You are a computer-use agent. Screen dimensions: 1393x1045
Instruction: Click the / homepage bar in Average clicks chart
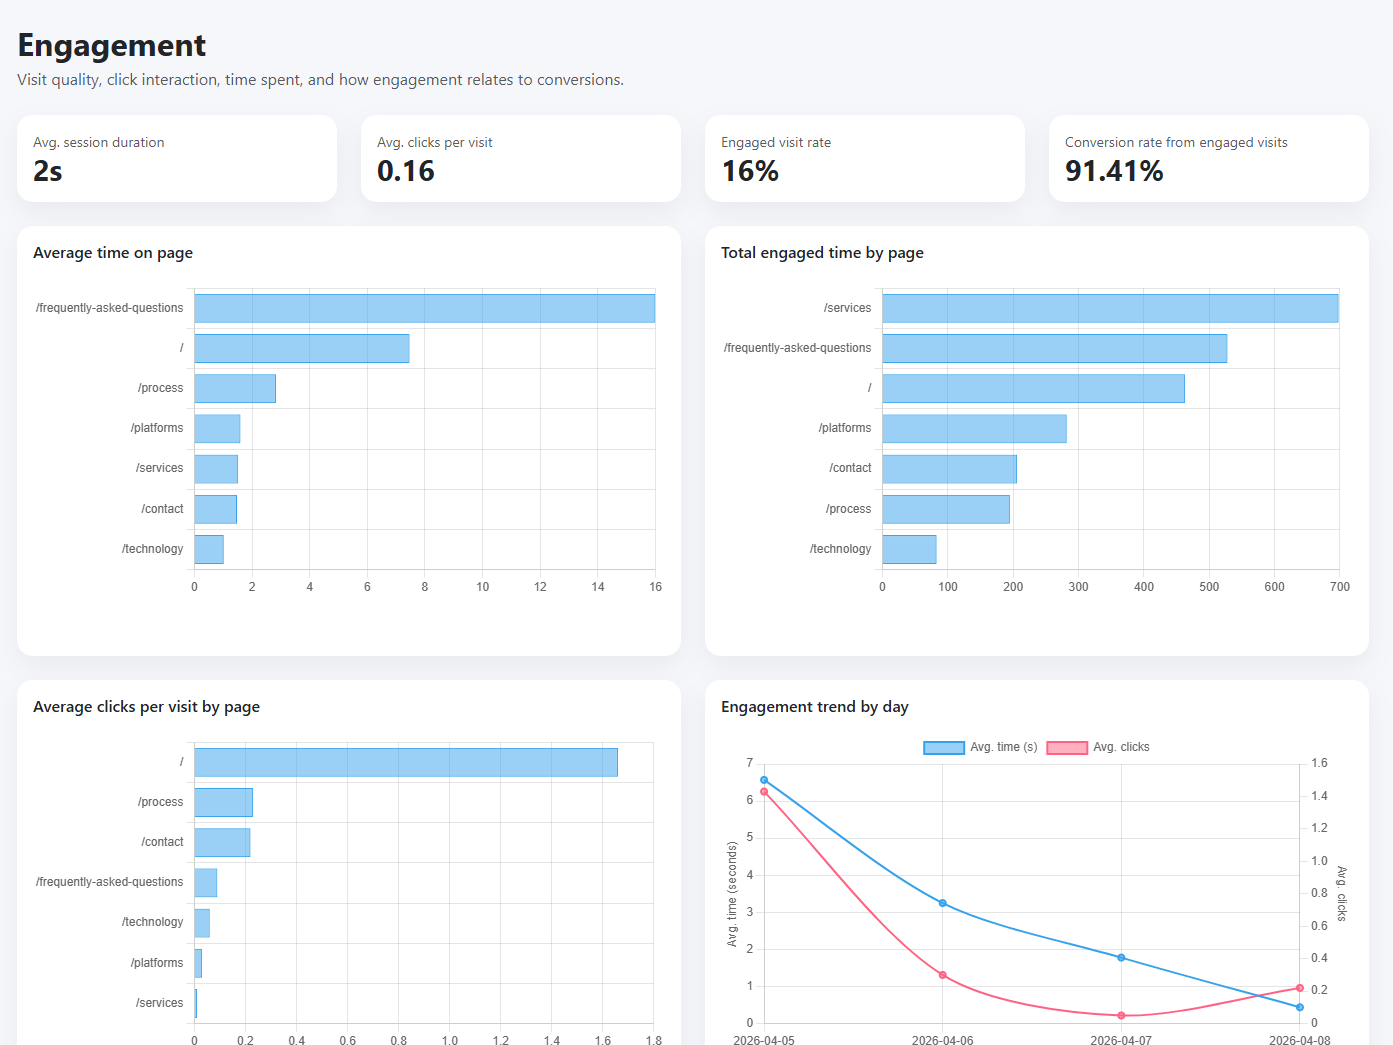click(406, 762)
